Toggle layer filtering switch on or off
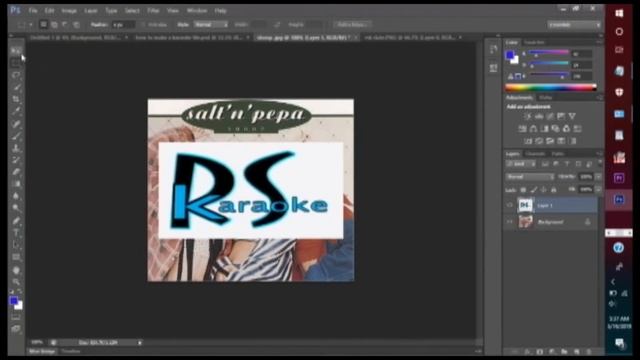The height and width of the screenshot is (360, 640). (600, 163)
